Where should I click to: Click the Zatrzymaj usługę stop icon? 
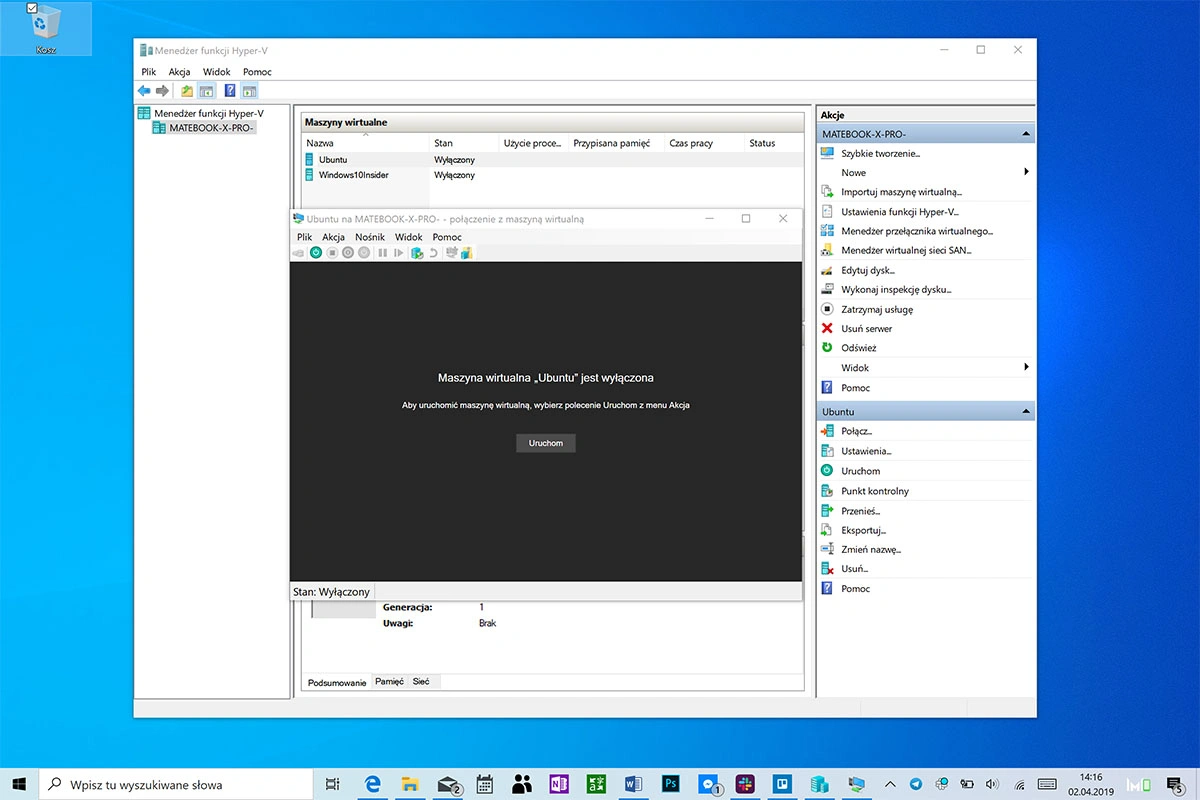tap(827, 309)
